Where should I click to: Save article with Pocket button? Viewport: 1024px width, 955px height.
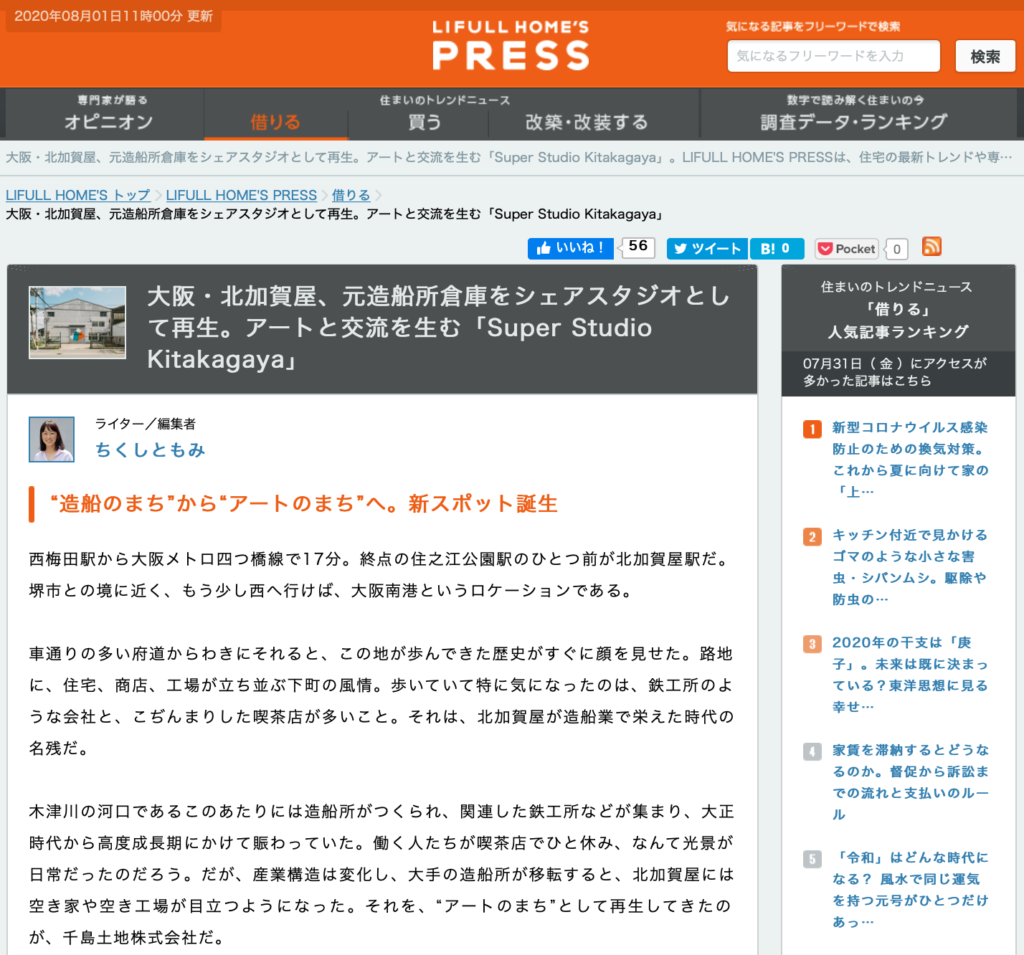click(847, 248)
